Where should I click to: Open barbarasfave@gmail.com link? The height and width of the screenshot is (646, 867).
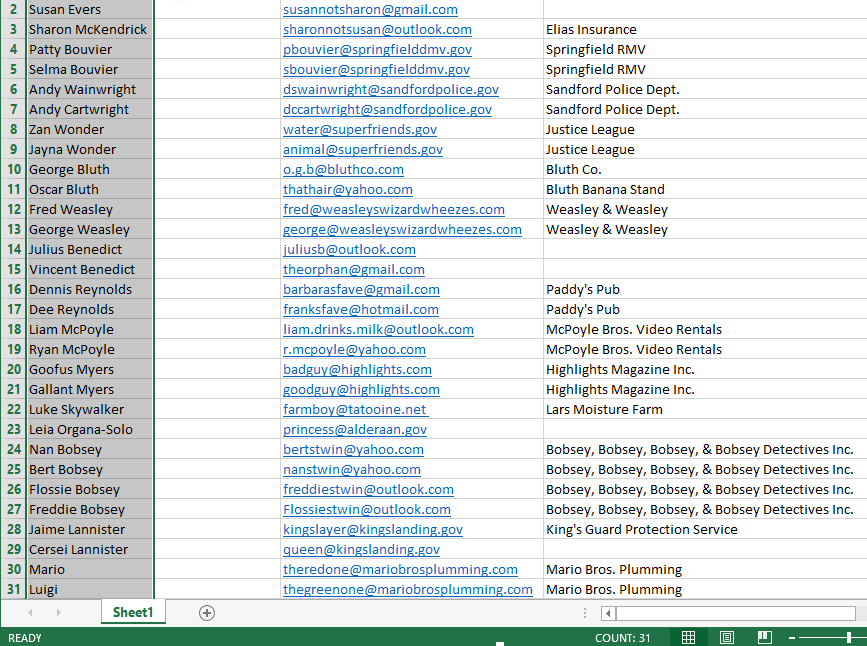361,289
